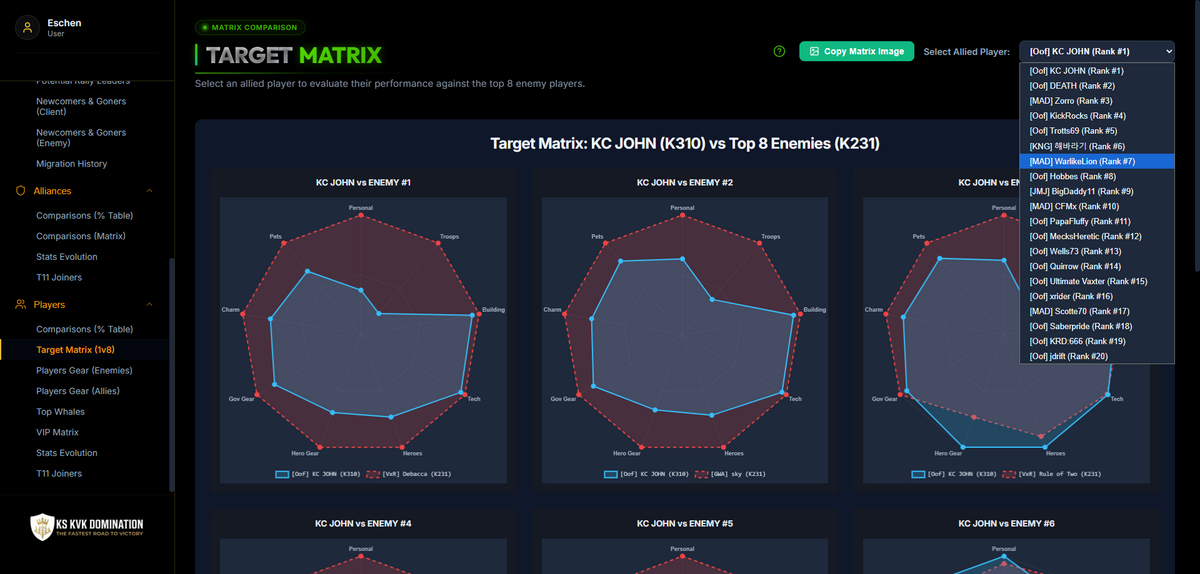Go to VIP Matrix in sidebar
The height and width of the screenshot is (574, 1200).
57,432
